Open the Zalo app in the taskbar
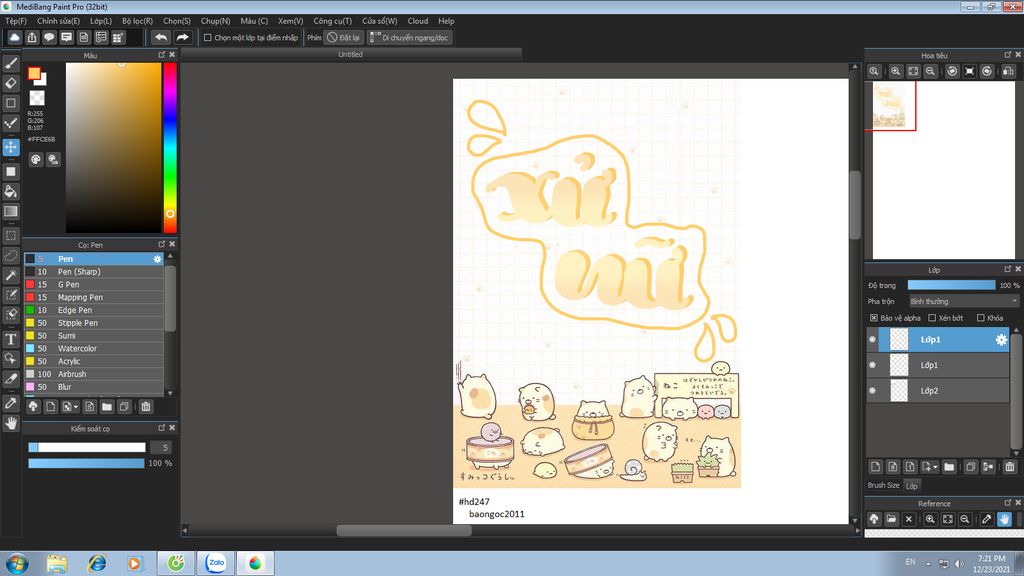The image size is (1024, 576). pos(216,562)
